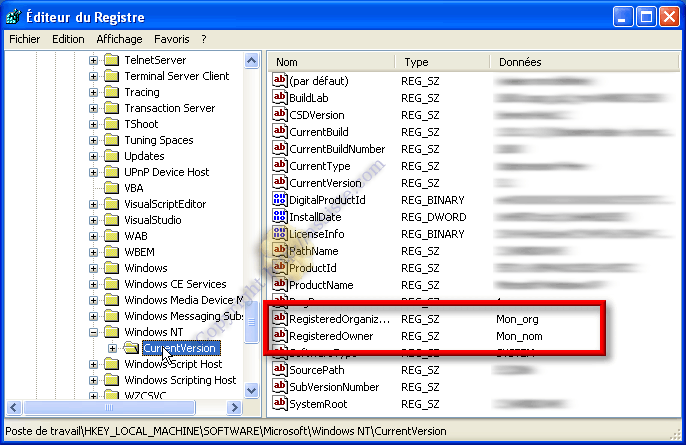Expand the TShoot key
Image resolution: width=686 pixels, height=445 pixels.
tap(93, 124)
